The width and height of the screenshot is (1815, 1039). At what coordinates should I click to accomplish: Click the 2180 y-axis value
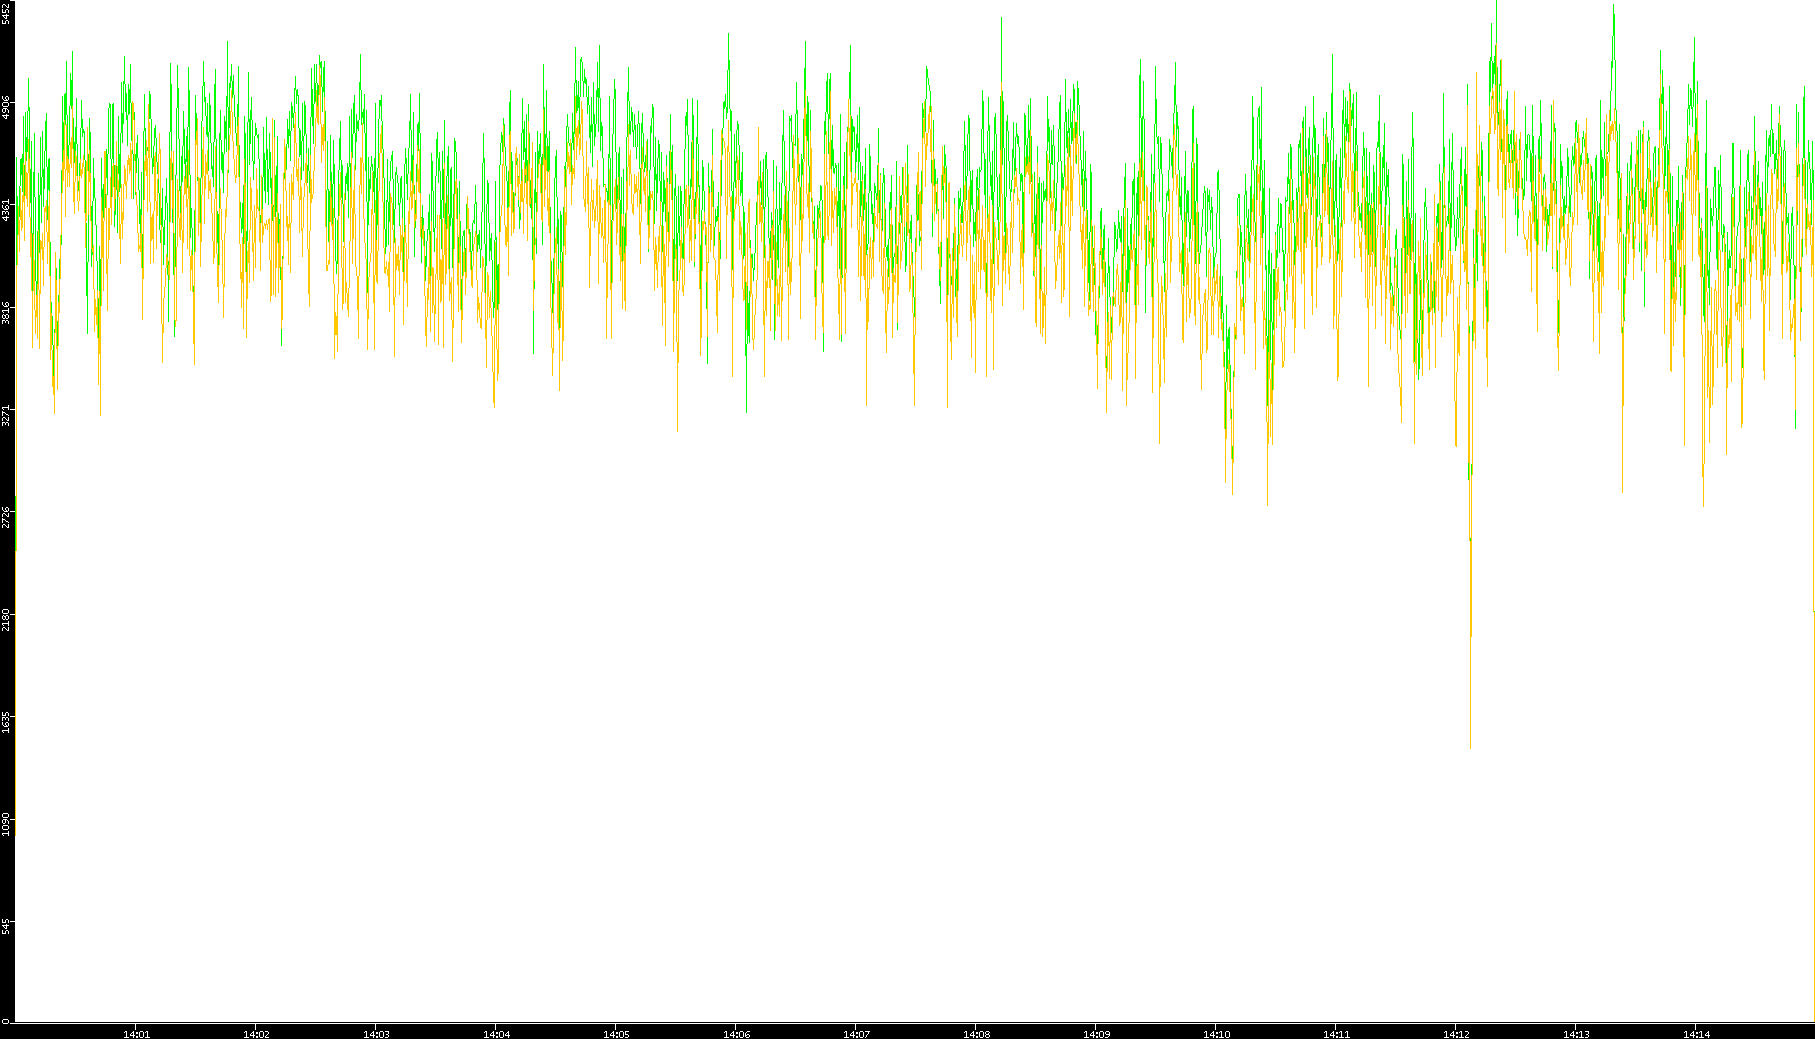pyautogui.click(x=6, y=619)
